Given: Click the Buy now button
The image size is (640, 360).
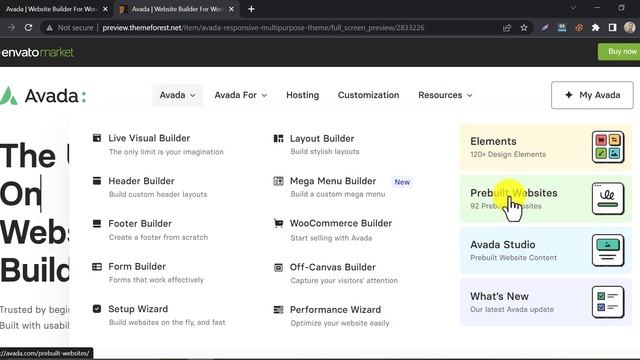Looking at the screenshot, I should pos(620,52).
